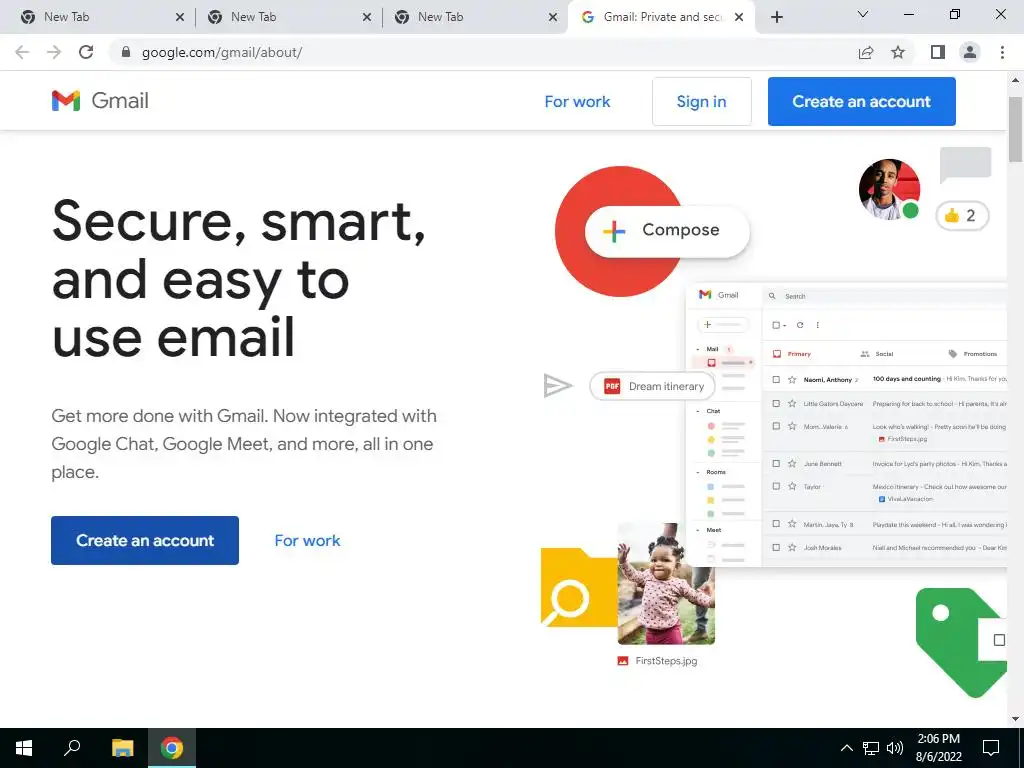Click the lower Create an account button
The height and width of the screenshot is (768, 1024).
coord(145,540)
